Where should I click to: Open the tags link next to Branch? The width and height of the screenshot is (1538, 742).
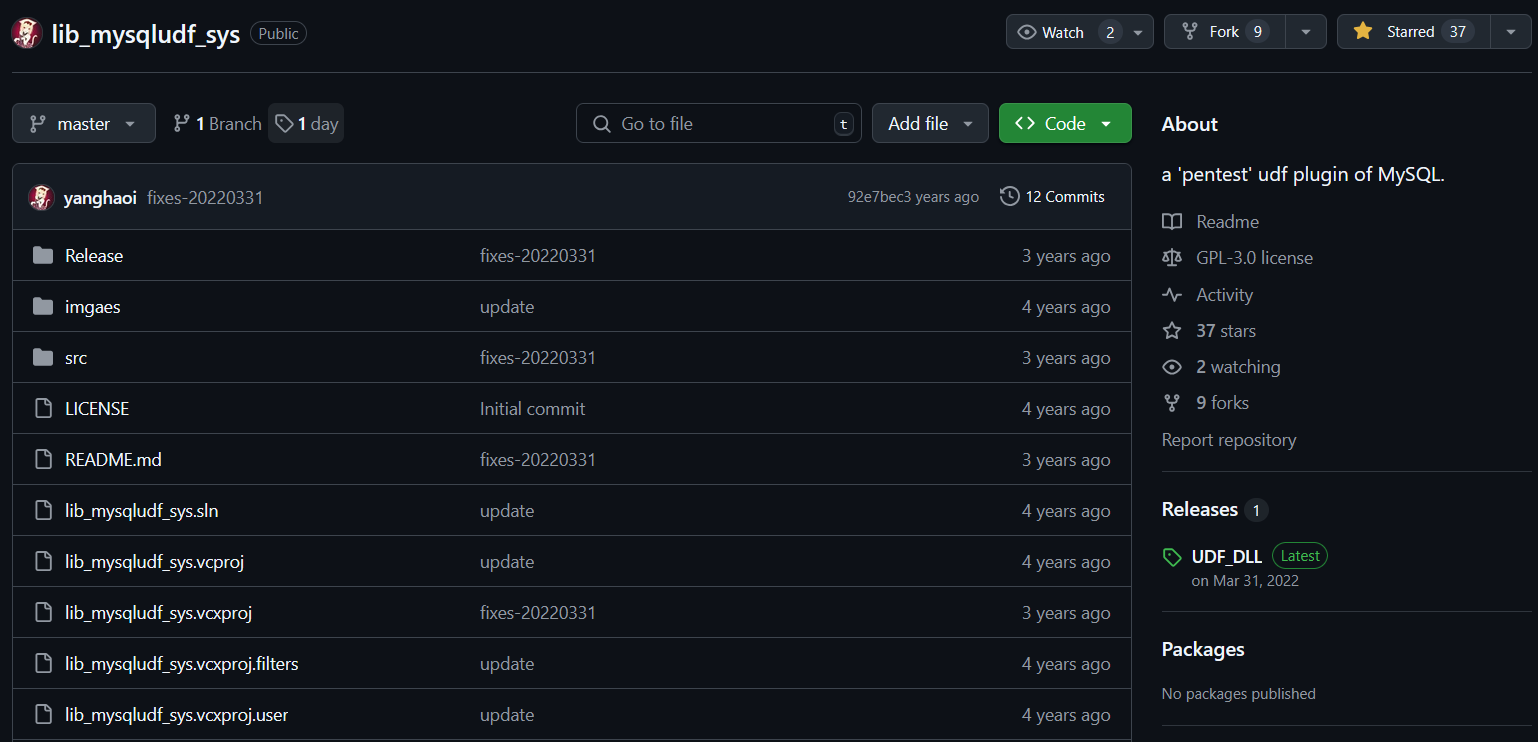(306, 123)
